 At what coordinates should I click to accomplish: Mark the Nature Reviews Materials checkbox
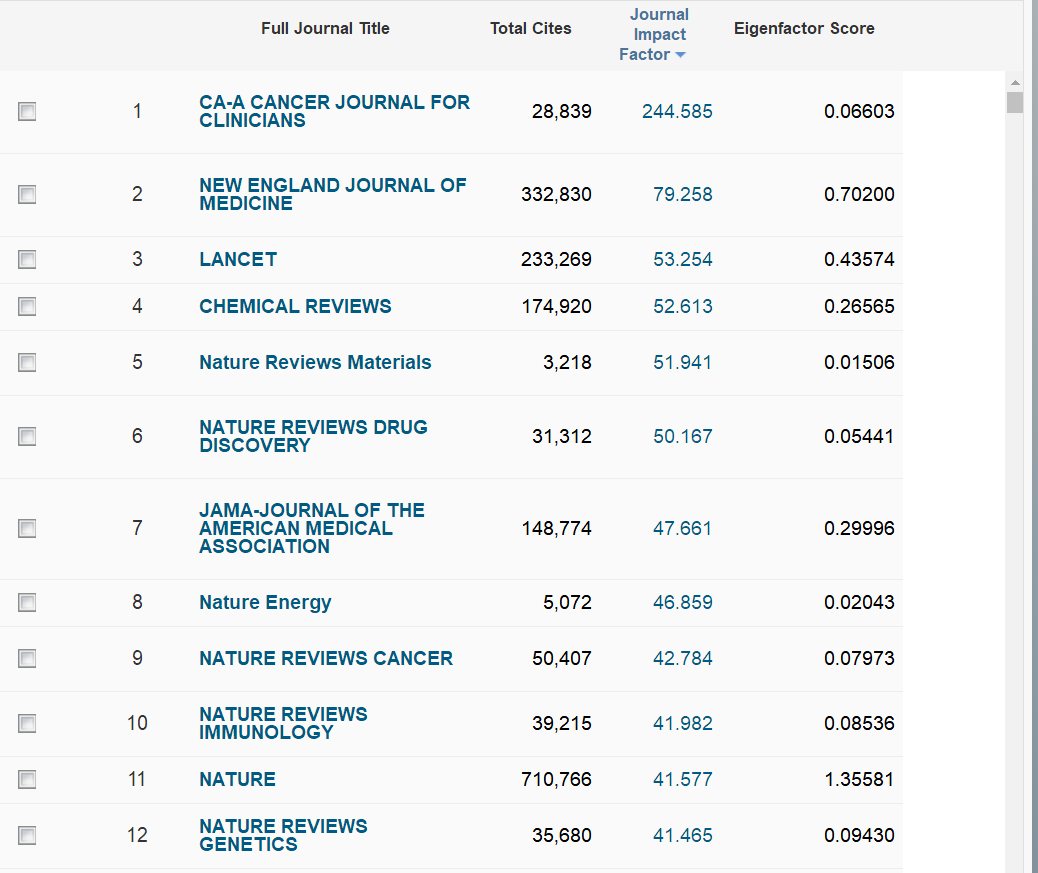[27, 363]
